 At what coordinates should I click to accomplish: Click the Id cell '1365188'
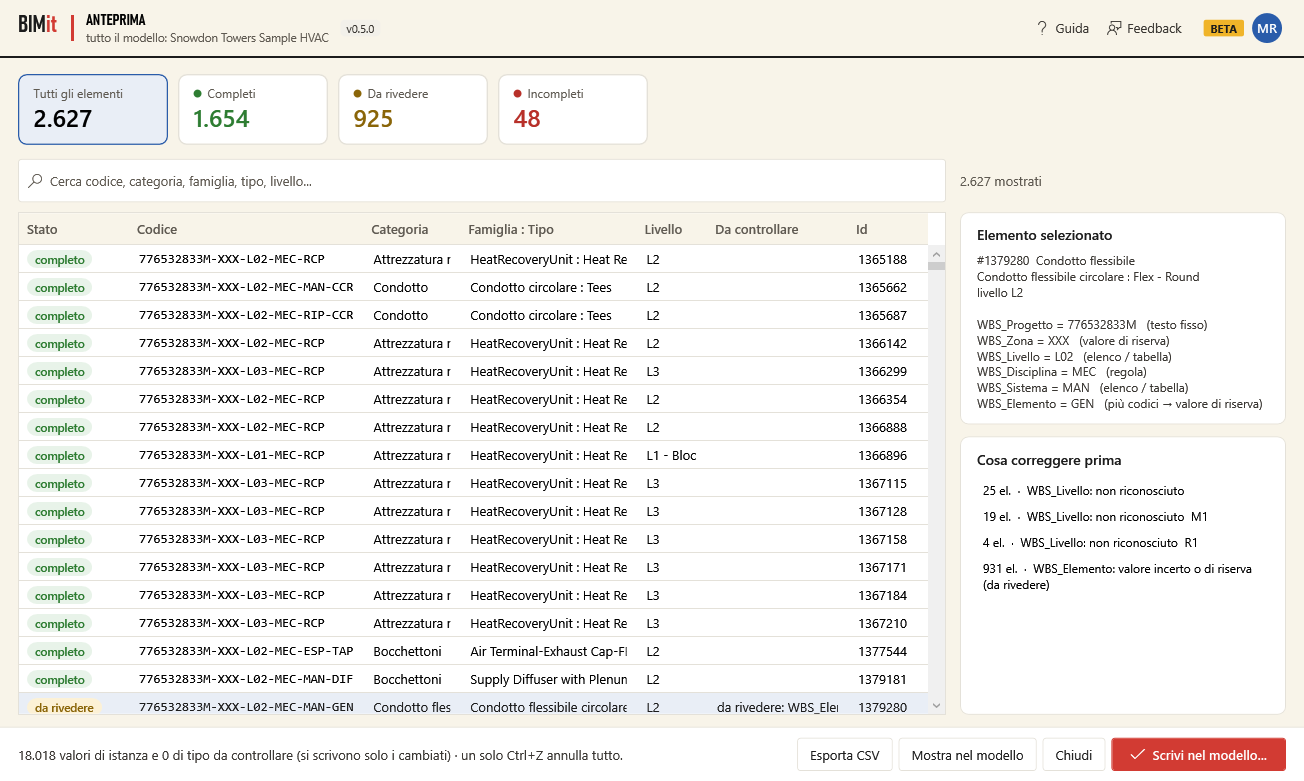click(882, 259)
